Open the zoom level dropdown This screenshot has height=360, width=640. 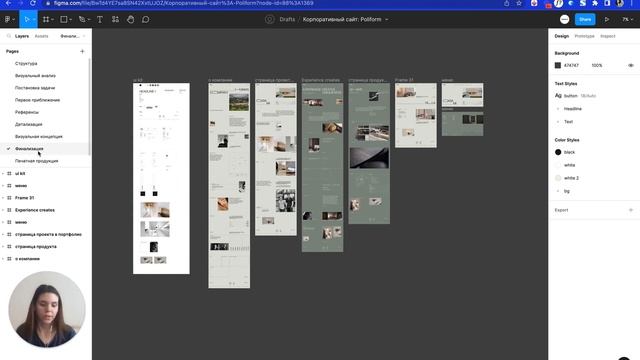[628, 19]
